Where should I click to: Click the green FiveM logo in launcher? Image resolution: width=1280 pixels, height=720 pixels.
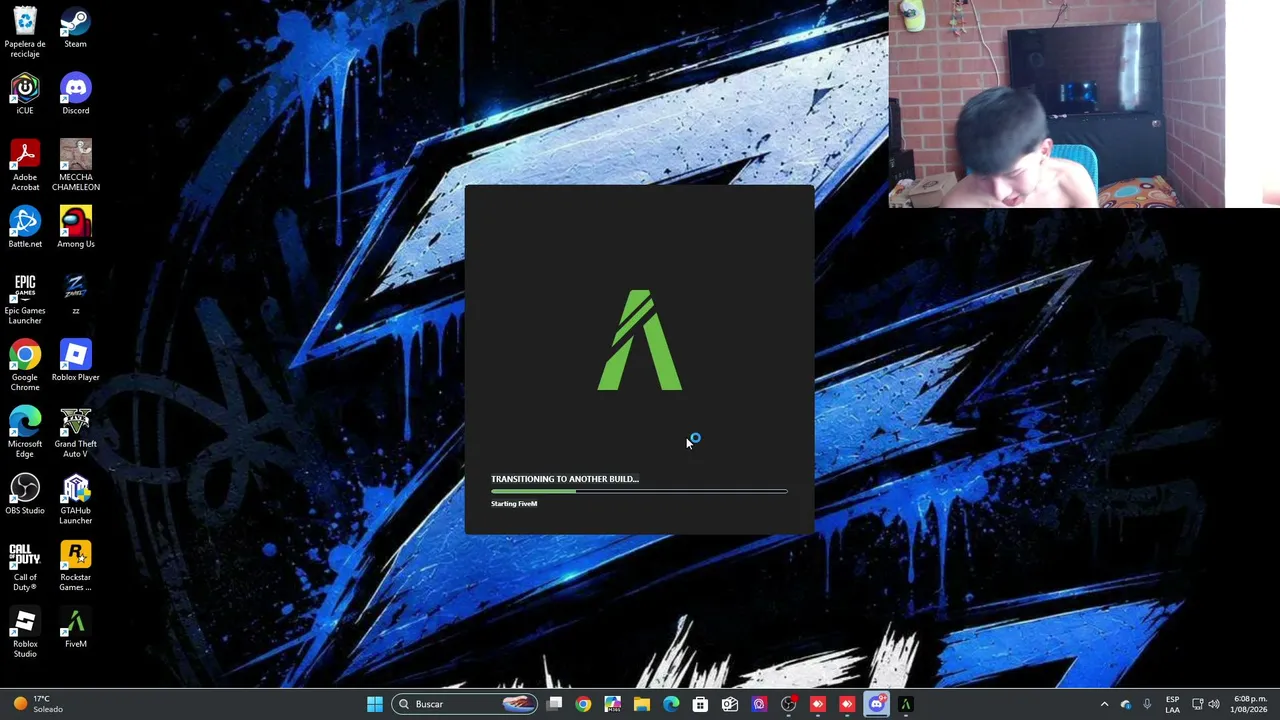640,340
